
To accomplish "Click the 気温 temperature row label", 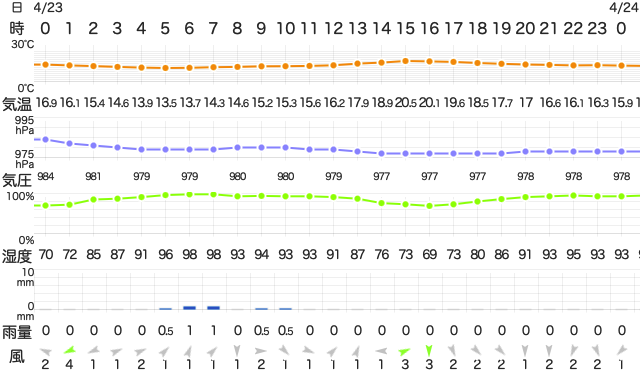I will pyautogui.click(x=17, y=104).
